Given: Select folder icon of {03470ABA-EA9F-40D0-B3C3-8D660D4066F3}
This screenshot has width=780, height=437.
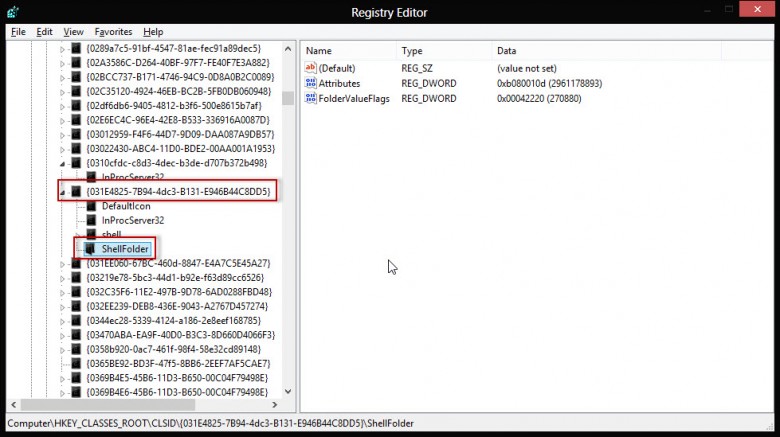Looking at the screenshot, I should (76, 335).
